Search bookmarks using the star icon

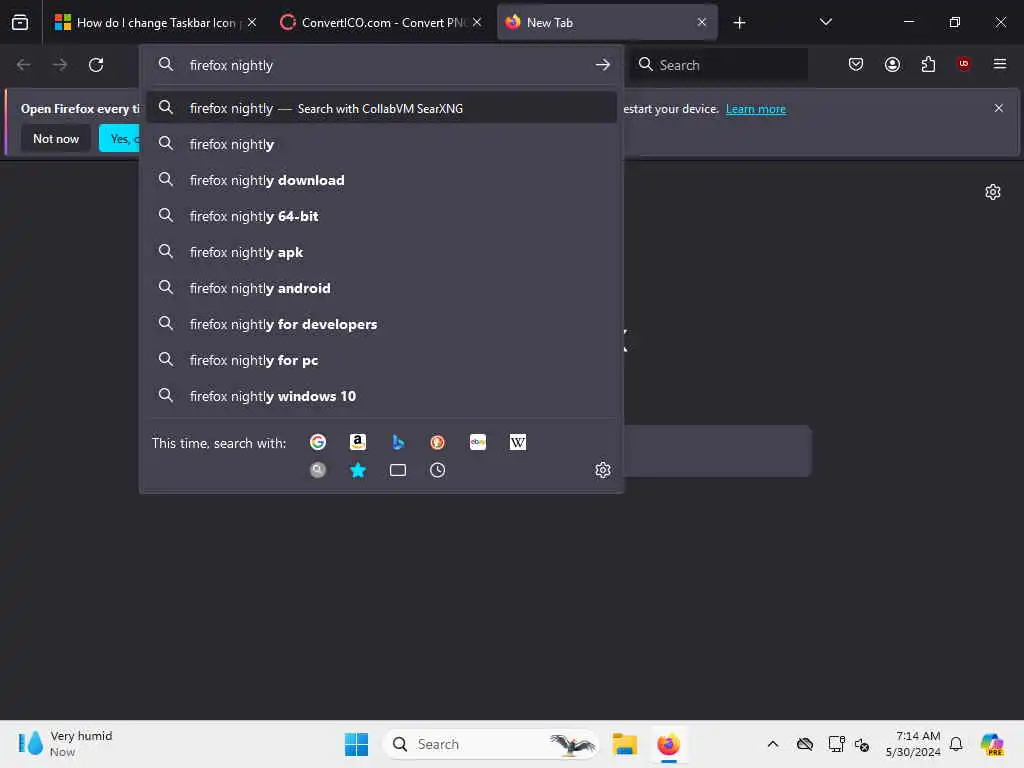click(x=358, y=470)
